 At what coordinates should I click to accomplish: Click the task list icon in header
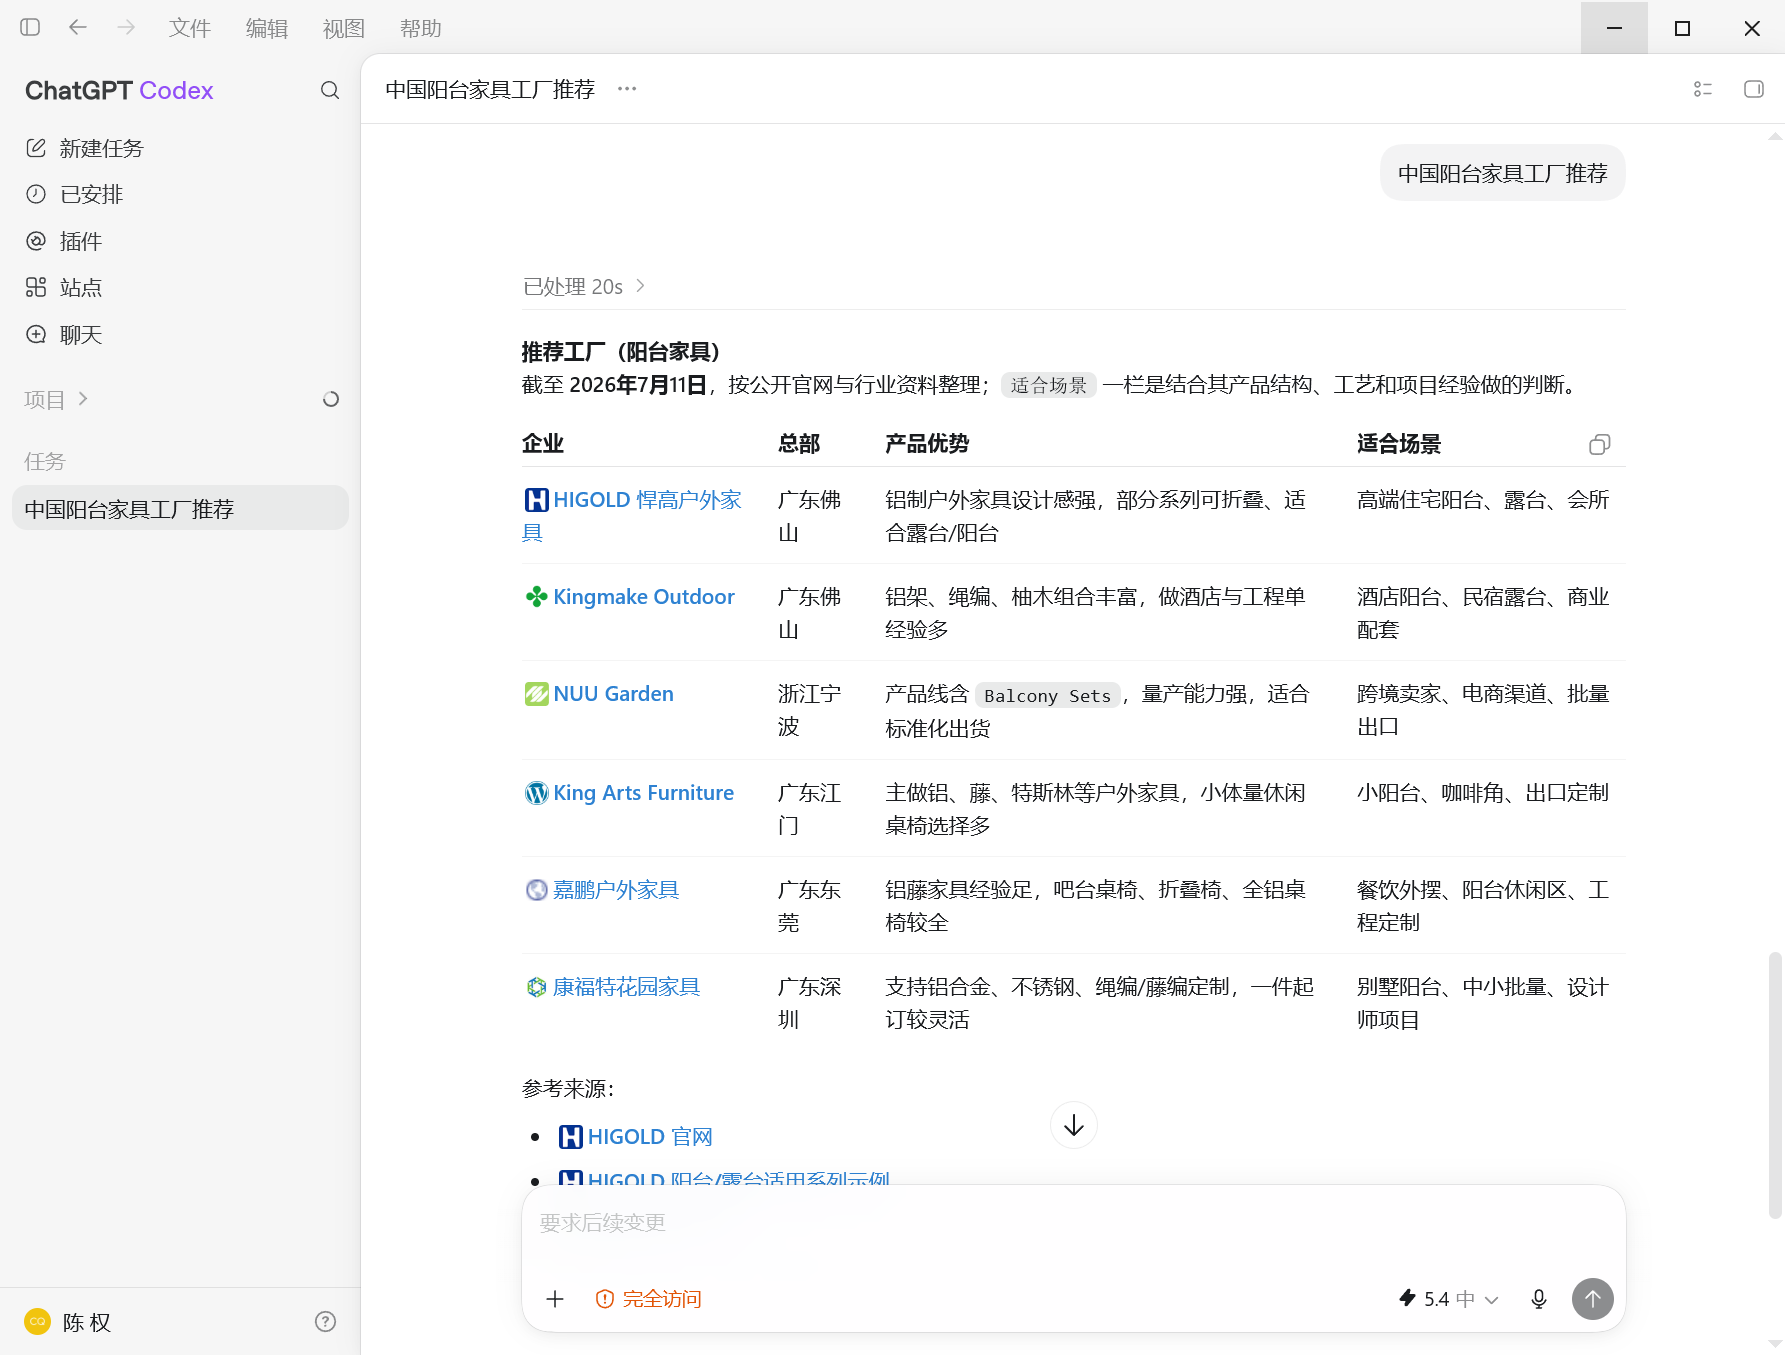tap(1703, 89)
